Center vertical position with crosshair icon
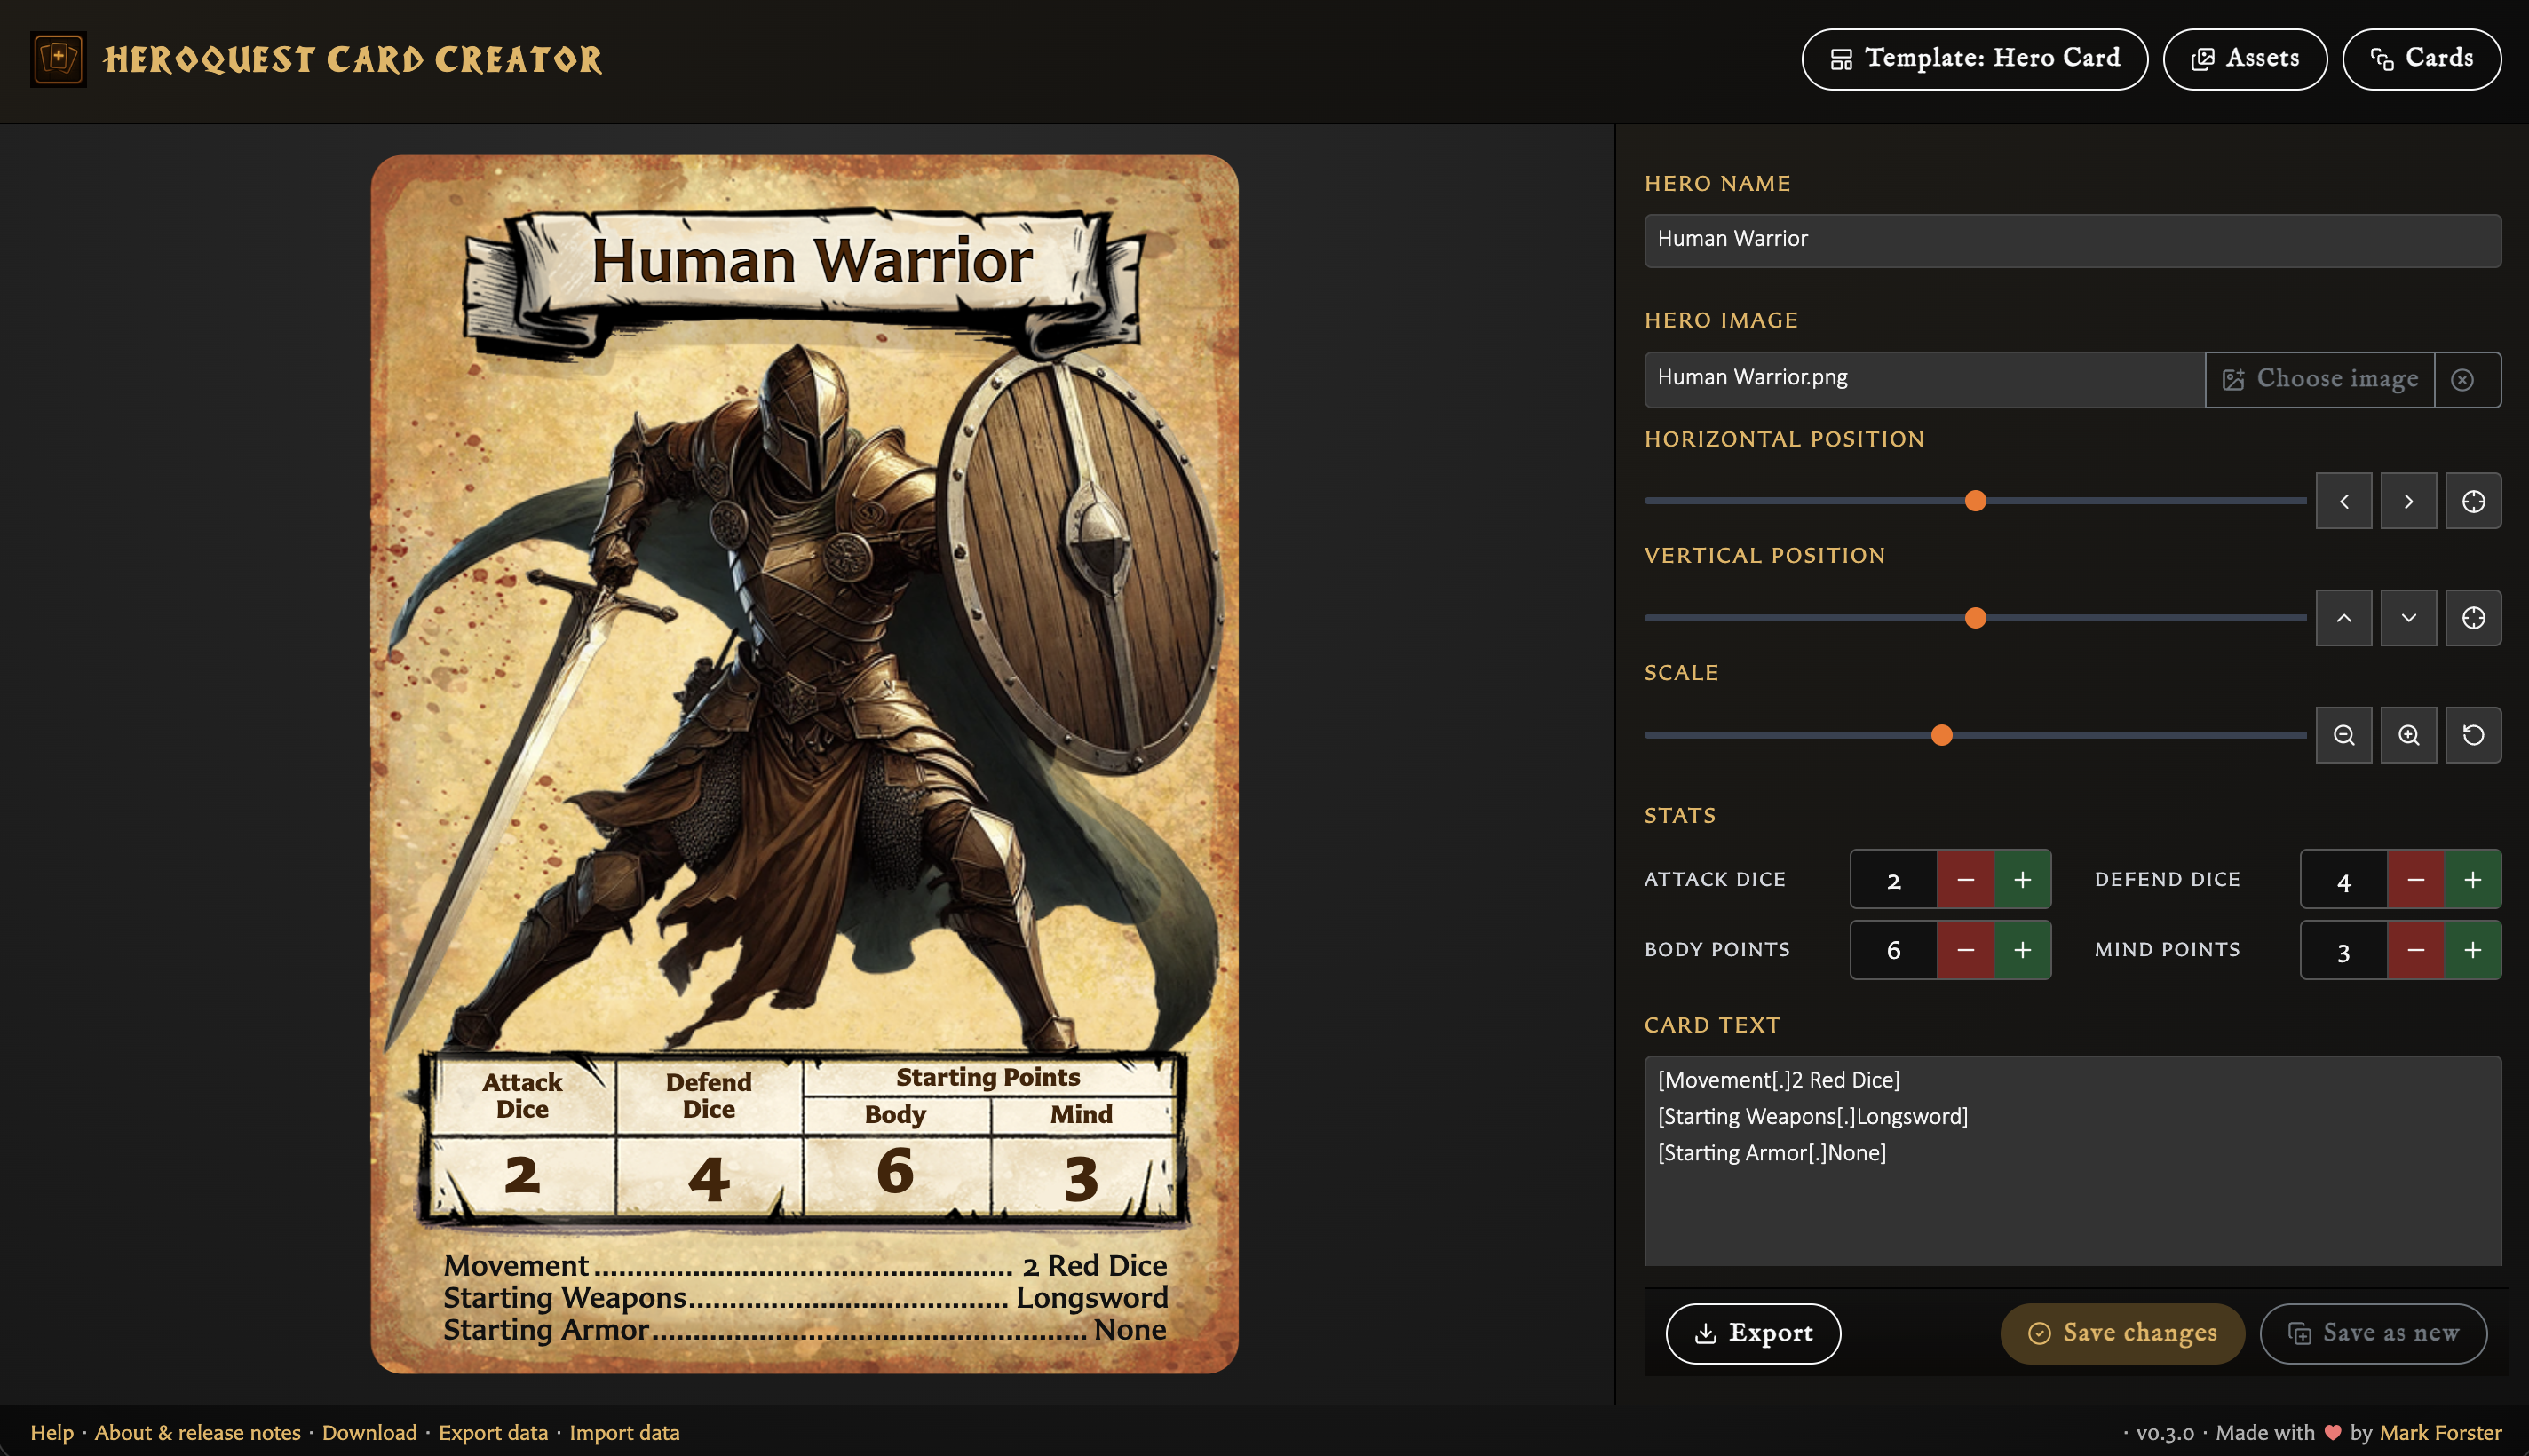 click(x=2473, y=618)
